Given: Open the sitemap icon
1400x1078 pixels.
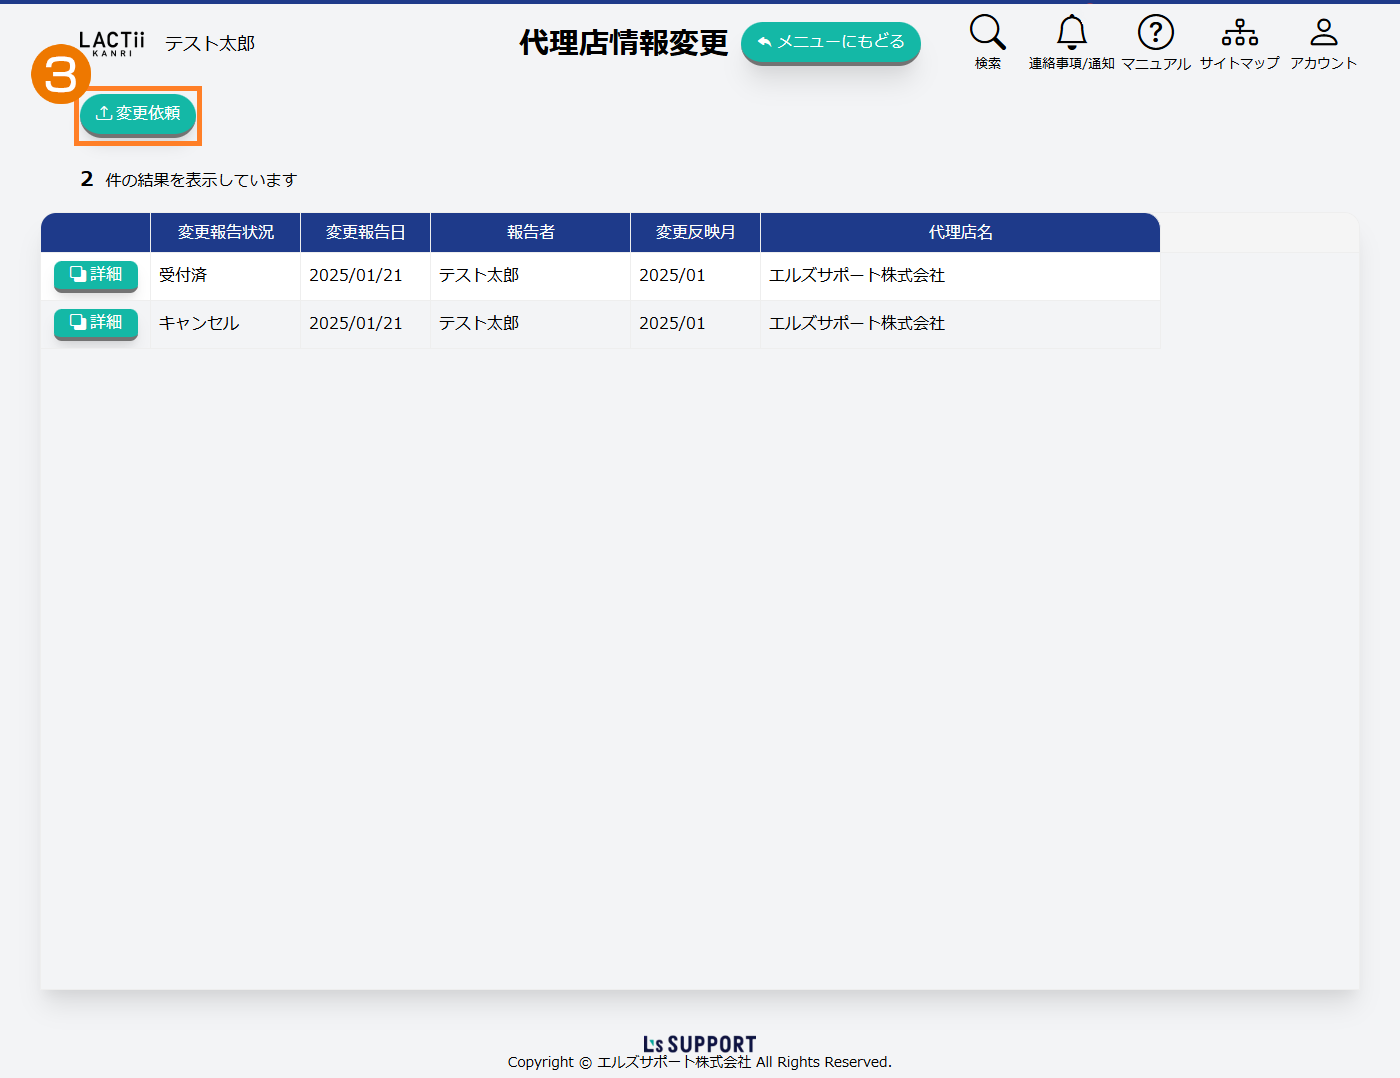Looking at the screenshot, I should click(1239, 33).
